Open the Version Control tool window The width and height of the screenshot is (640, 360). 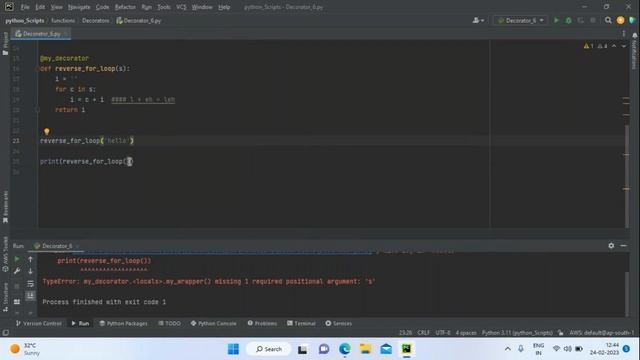[38, 323]
